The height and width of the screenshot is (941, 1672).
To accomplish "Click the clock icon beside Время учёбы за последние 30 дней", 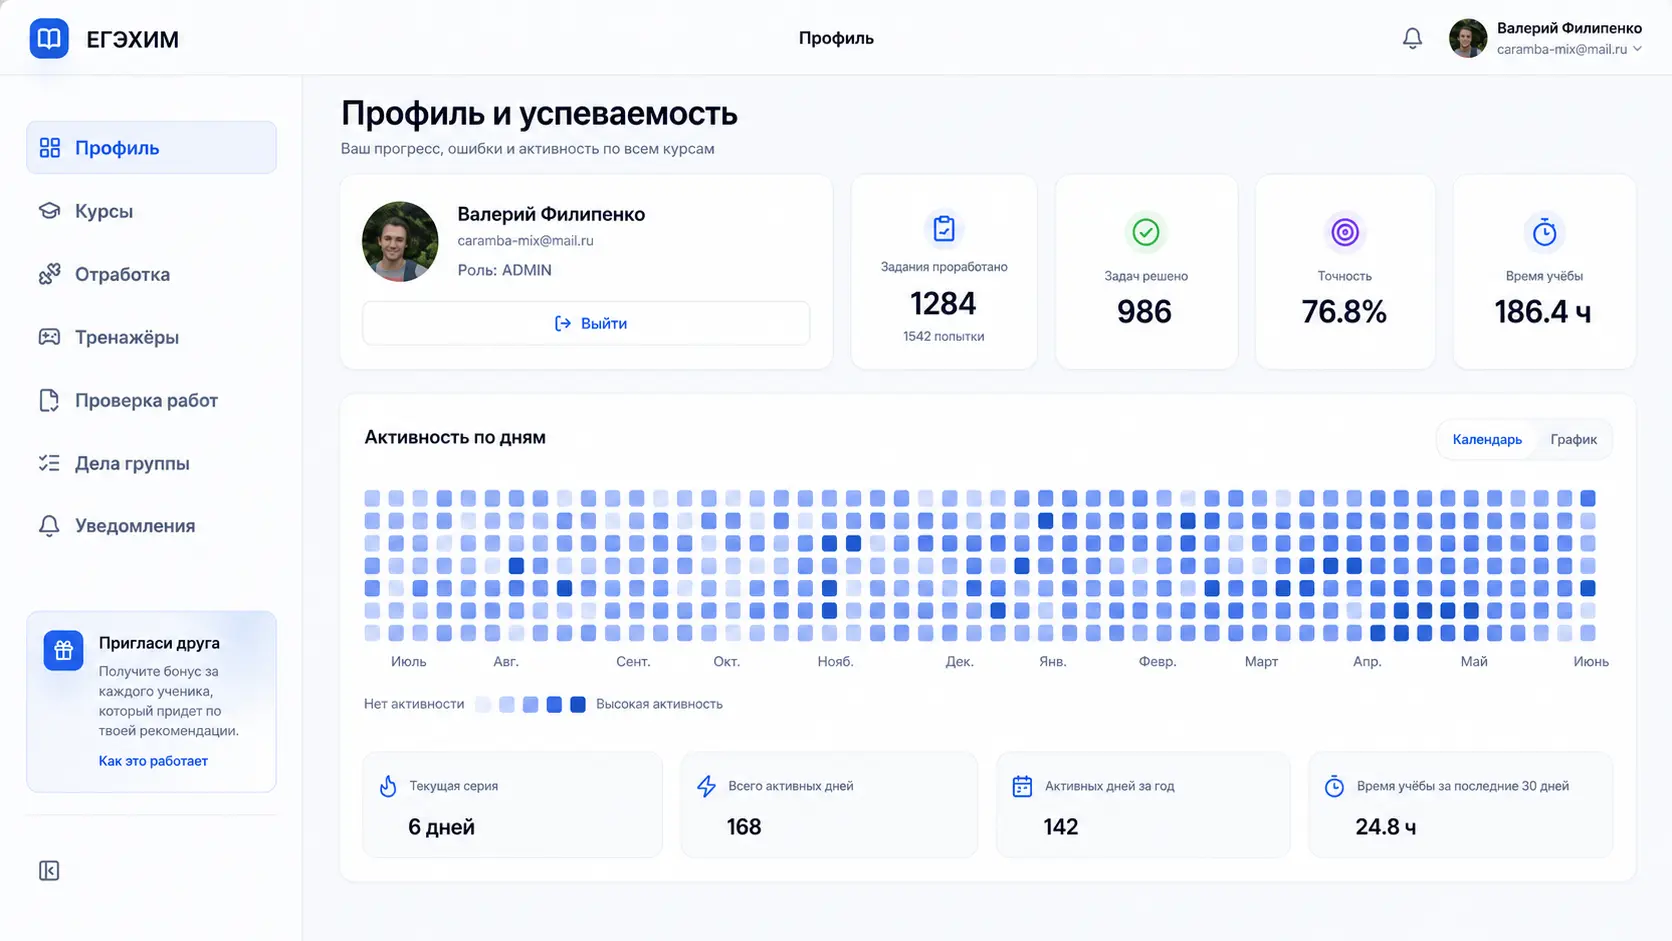I will coord(1334,787).
